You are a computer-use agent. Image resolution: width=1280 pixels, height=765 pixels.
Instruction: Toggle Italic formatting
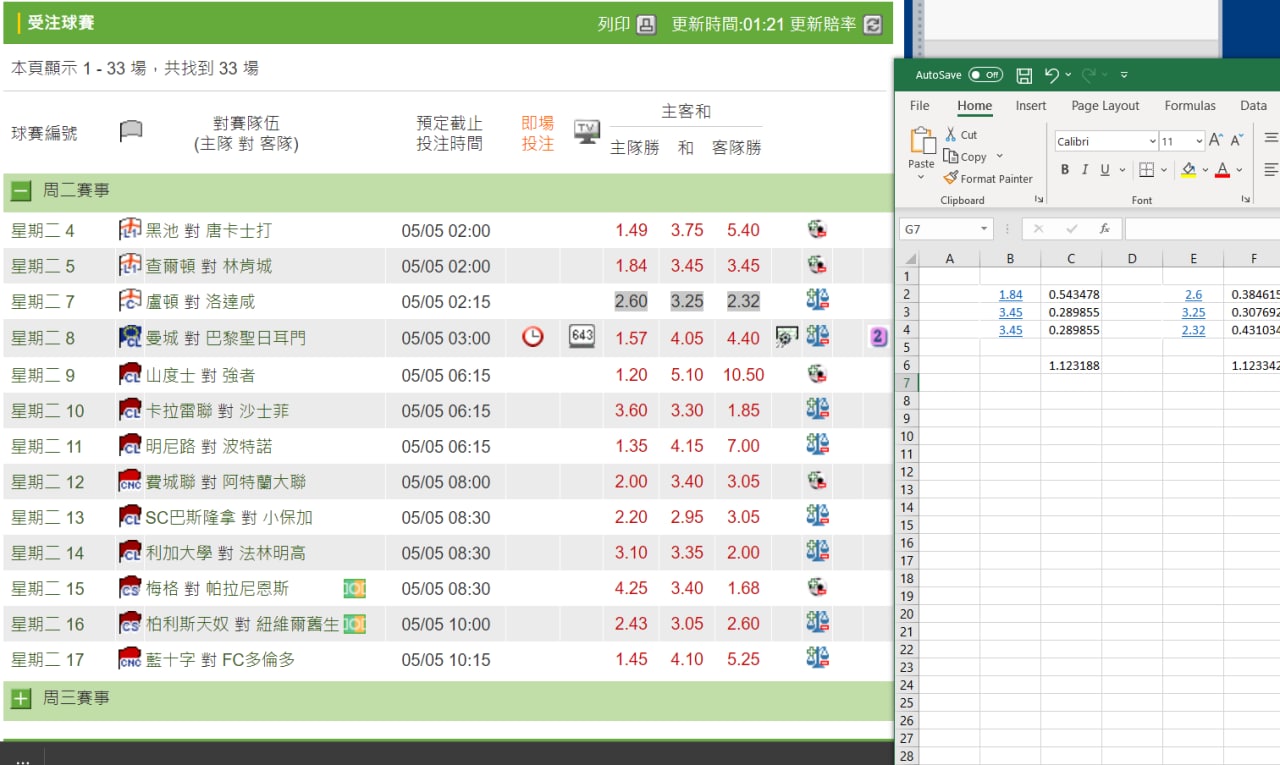[1085, 170]
